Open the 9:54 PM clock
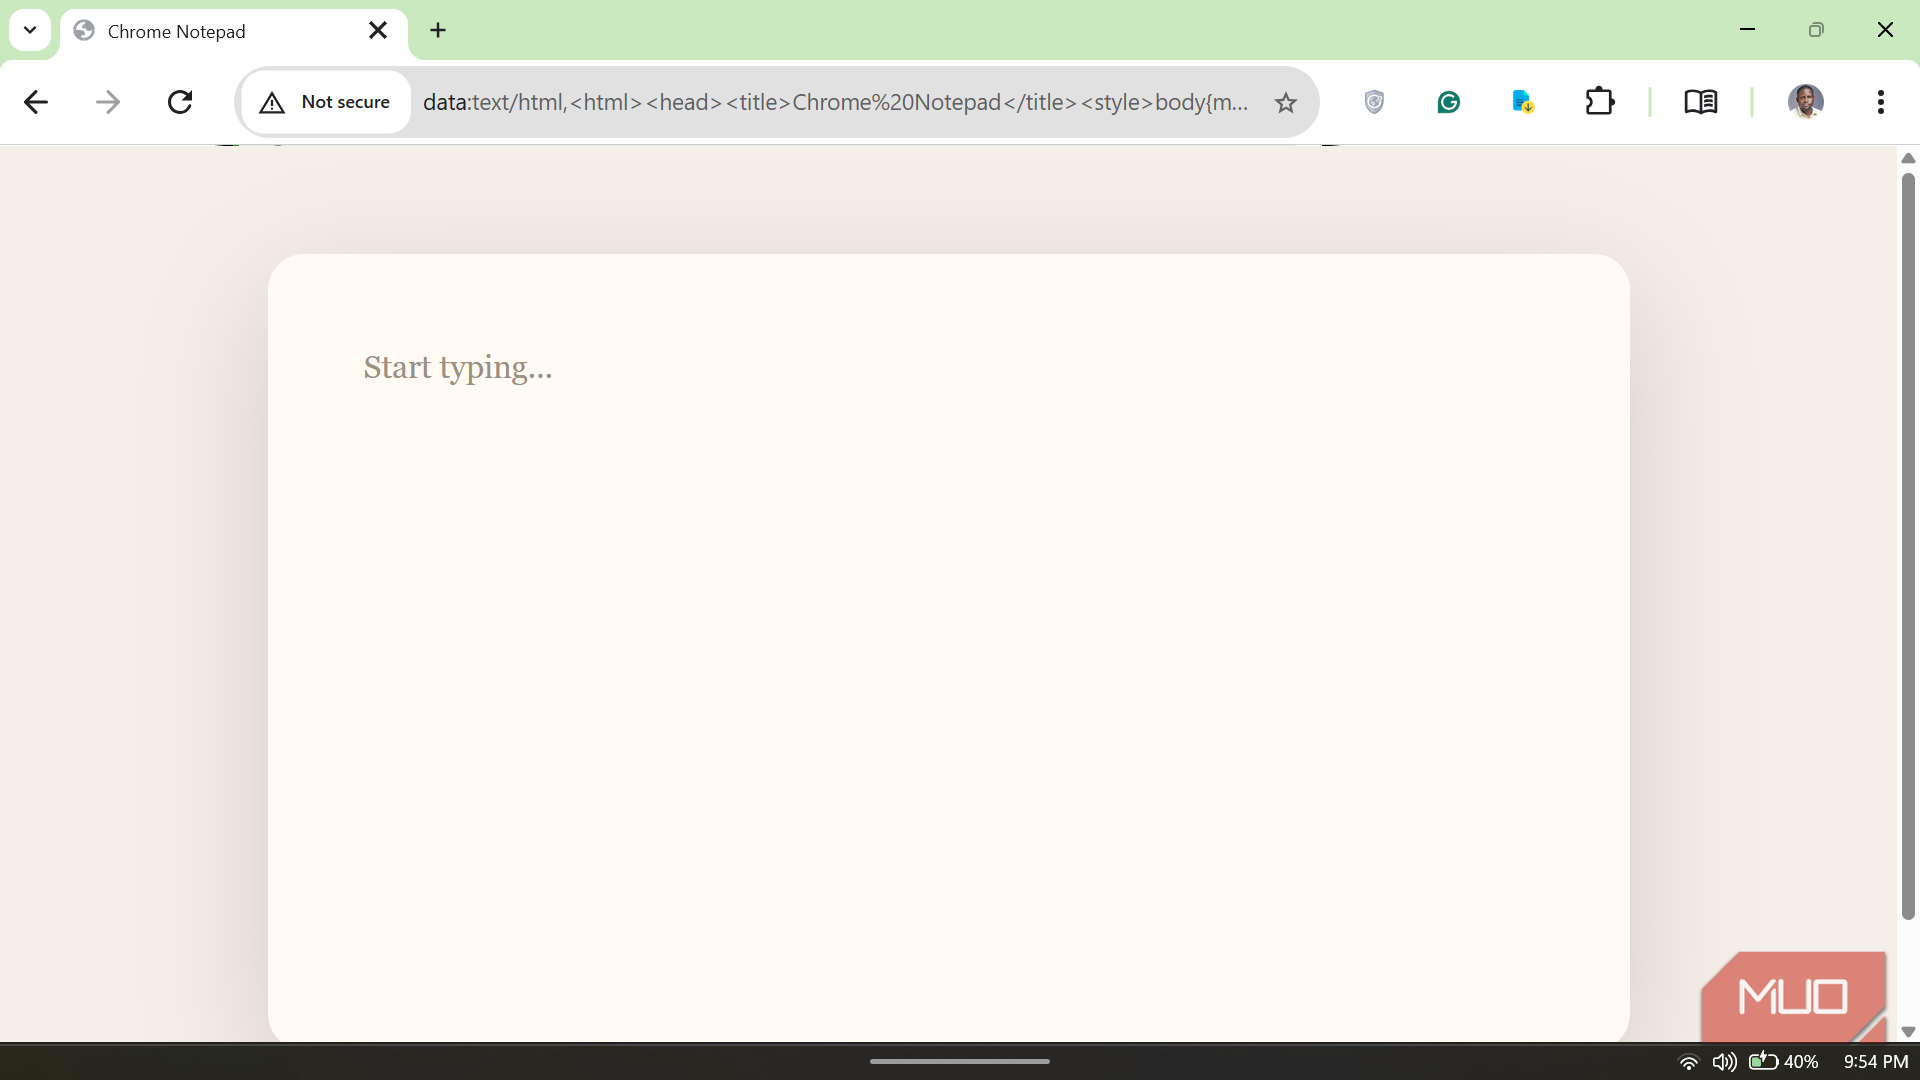Image resolution: width=1920 pixels, height=1080 pixels. point(1876,1062)
